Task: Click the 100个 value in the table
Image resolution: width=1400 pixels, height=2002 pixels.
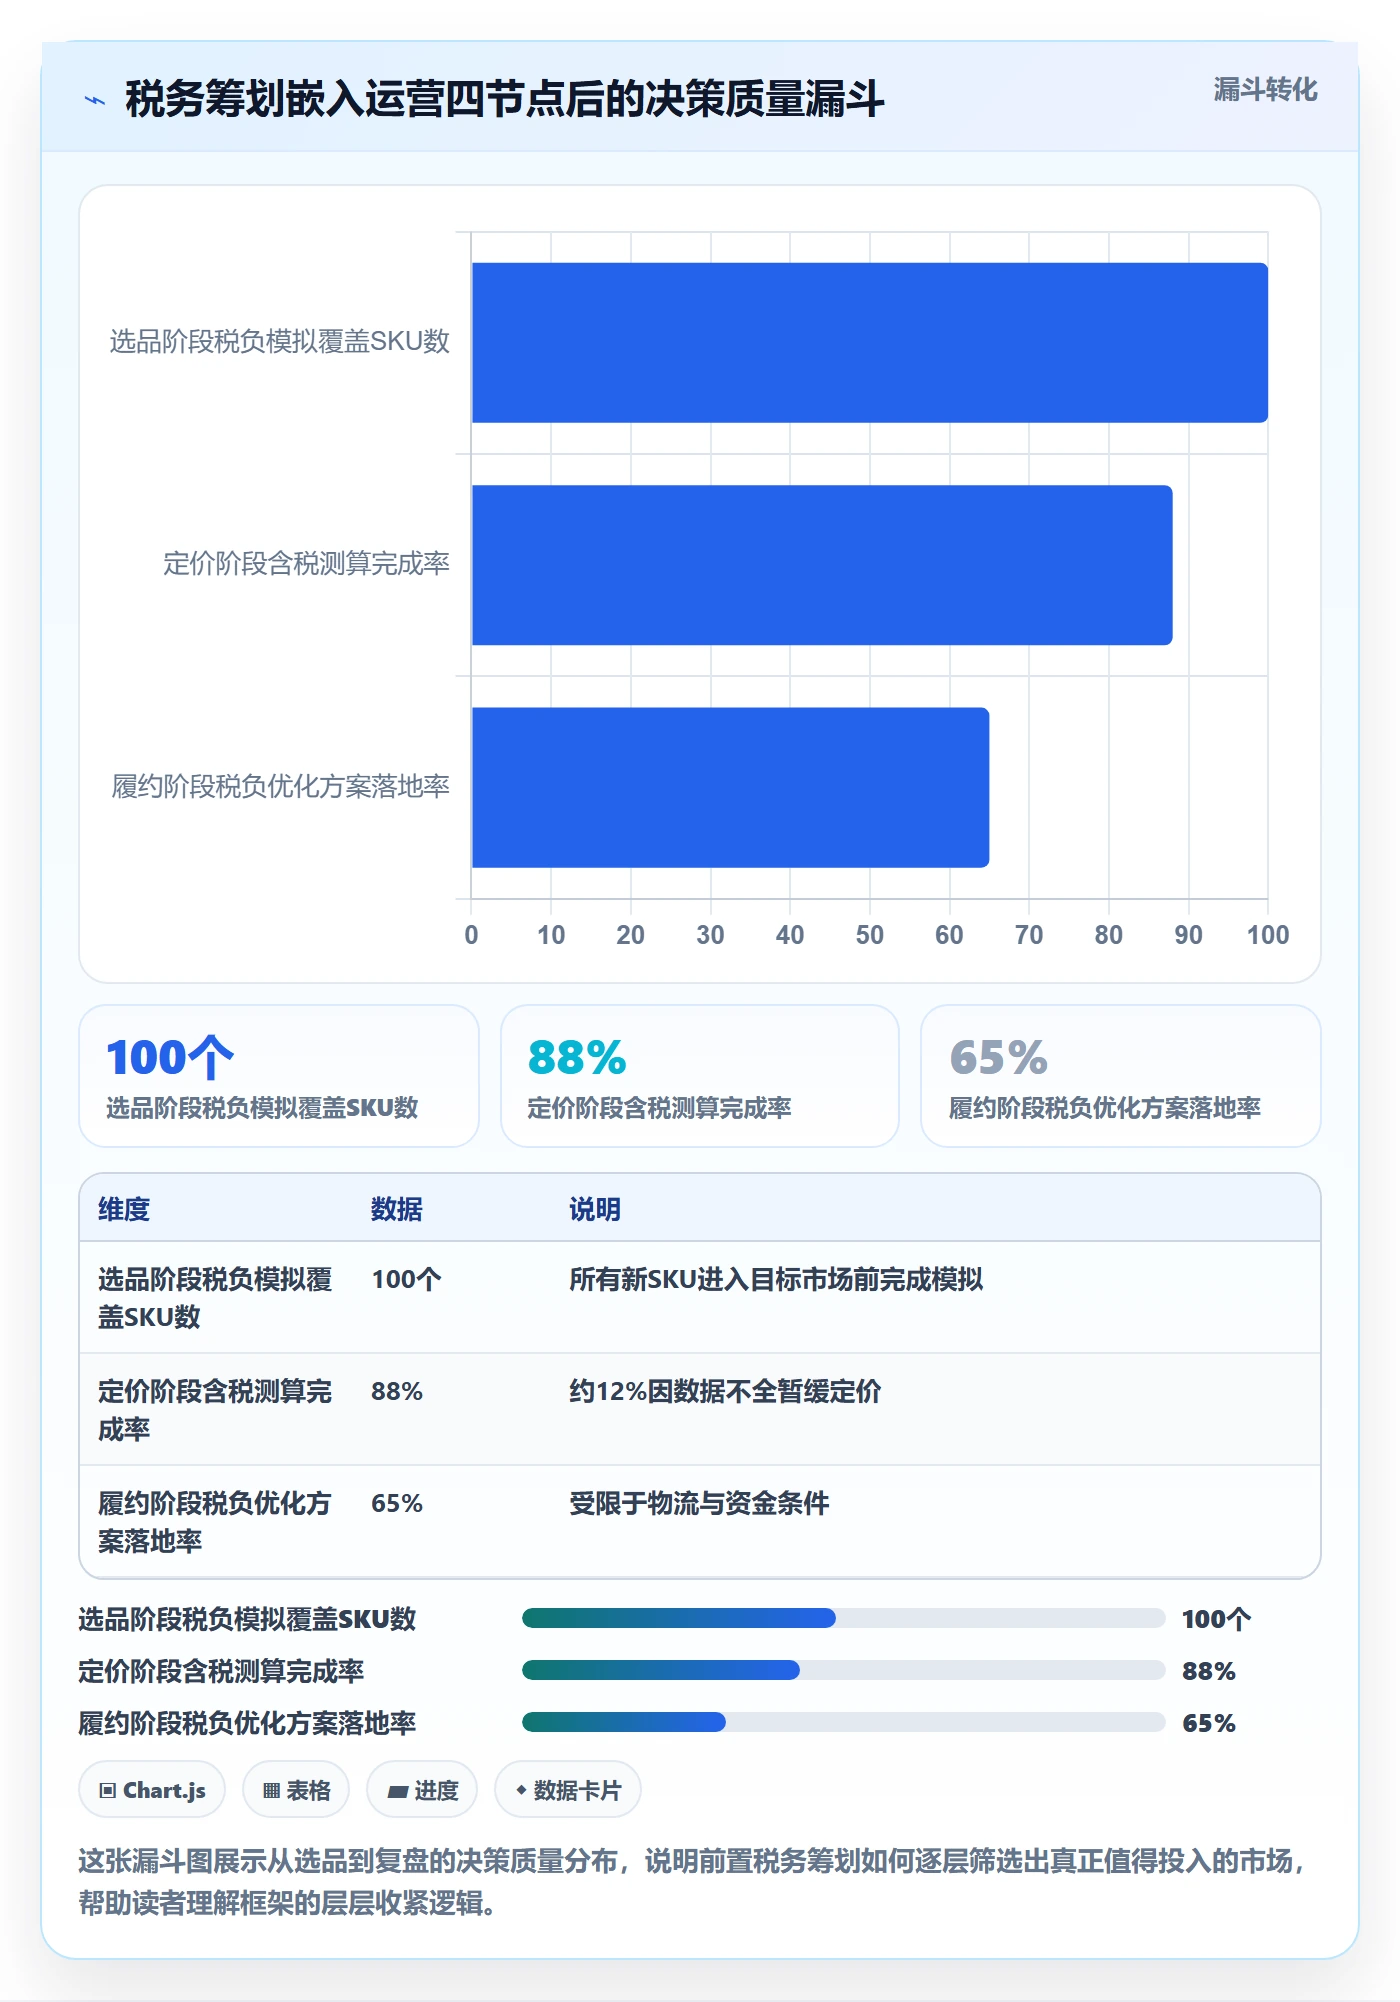Action: [x=406, y=1279]
